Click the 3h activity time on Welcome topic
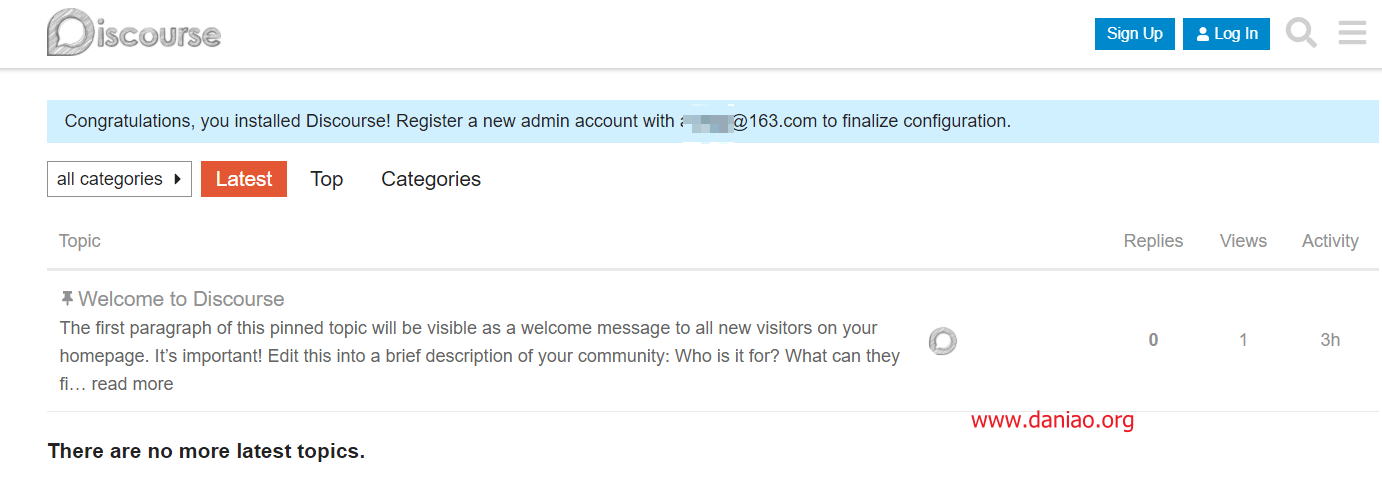The width and height of the screenshot is (1382, 494). tap(1330, 340)
